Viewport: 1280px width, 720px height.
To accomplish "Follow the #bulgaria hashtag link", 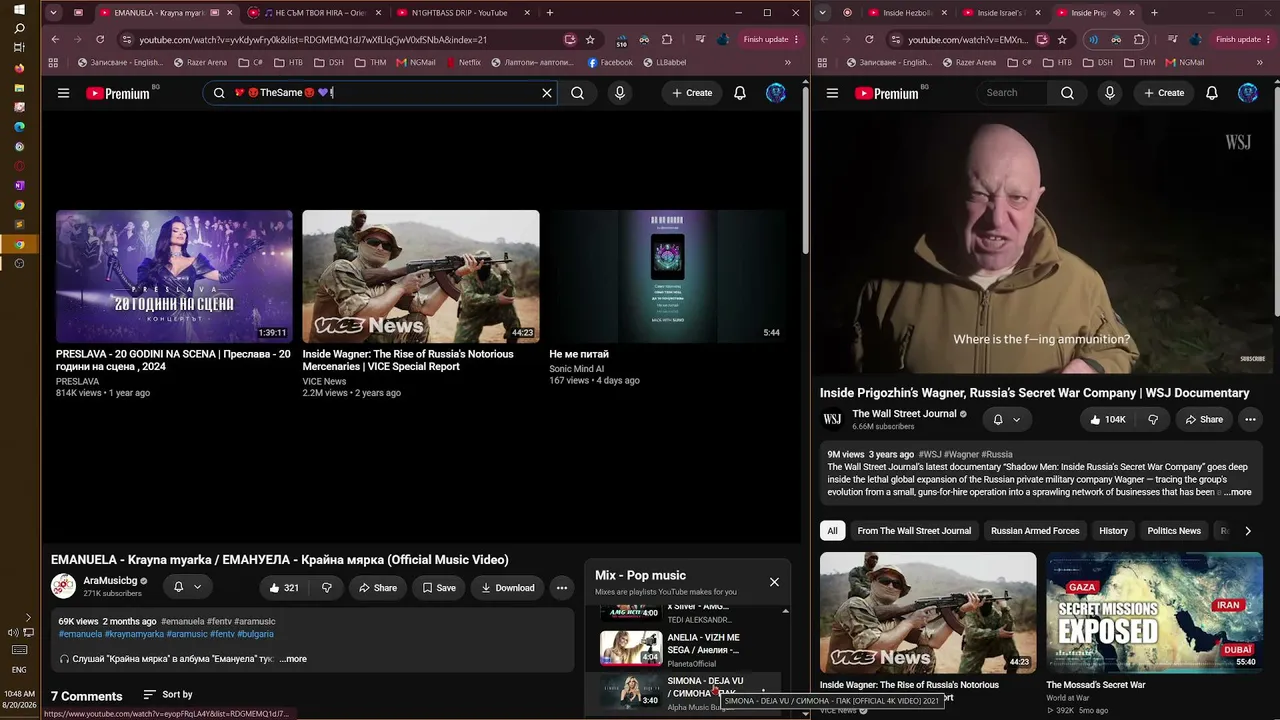I will (255, 634).
